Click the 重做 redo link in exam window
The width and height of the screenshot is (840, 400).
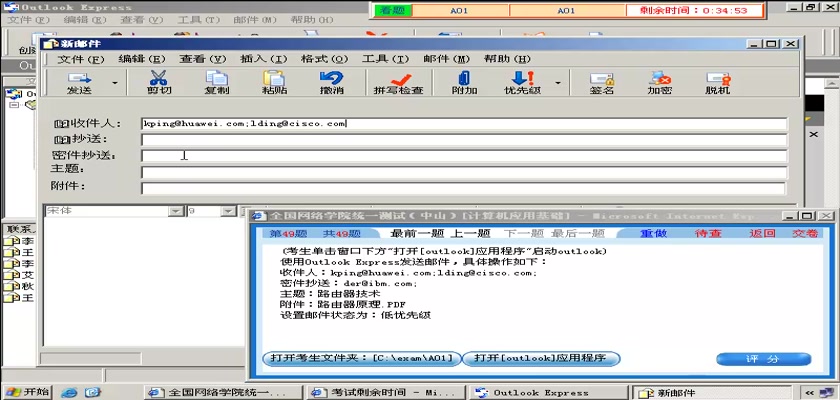[x=654, y=233]
